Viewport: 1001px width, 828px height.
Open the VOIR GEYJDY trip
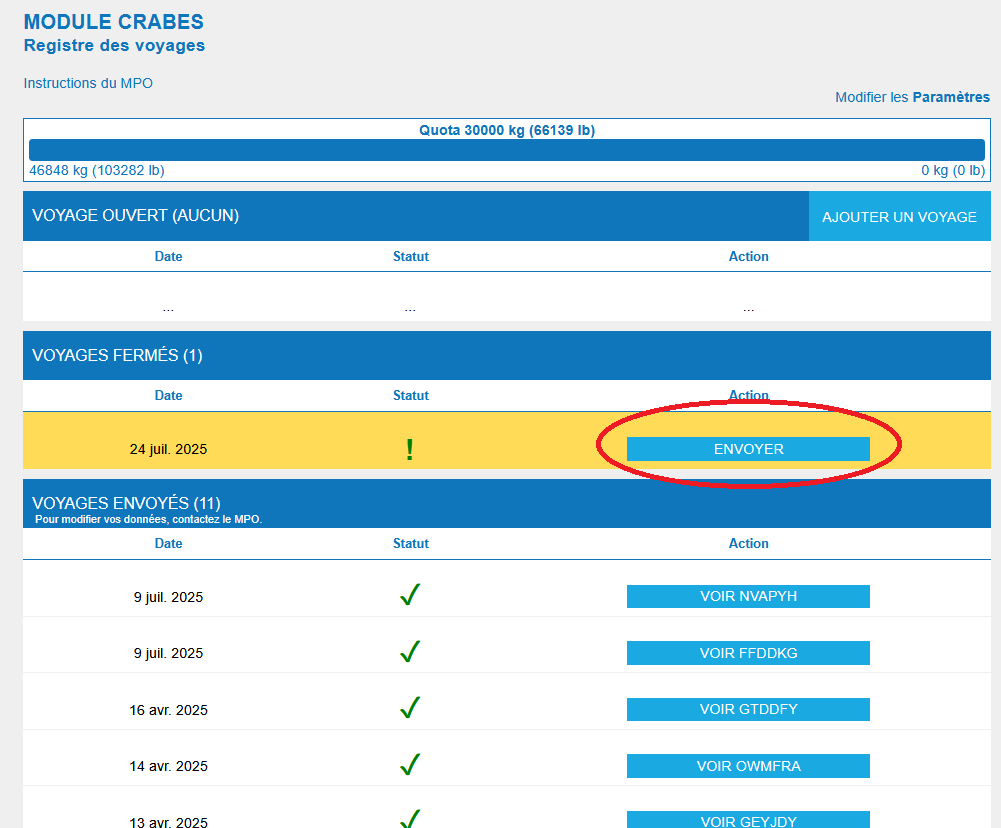click(x=748, y=820)
